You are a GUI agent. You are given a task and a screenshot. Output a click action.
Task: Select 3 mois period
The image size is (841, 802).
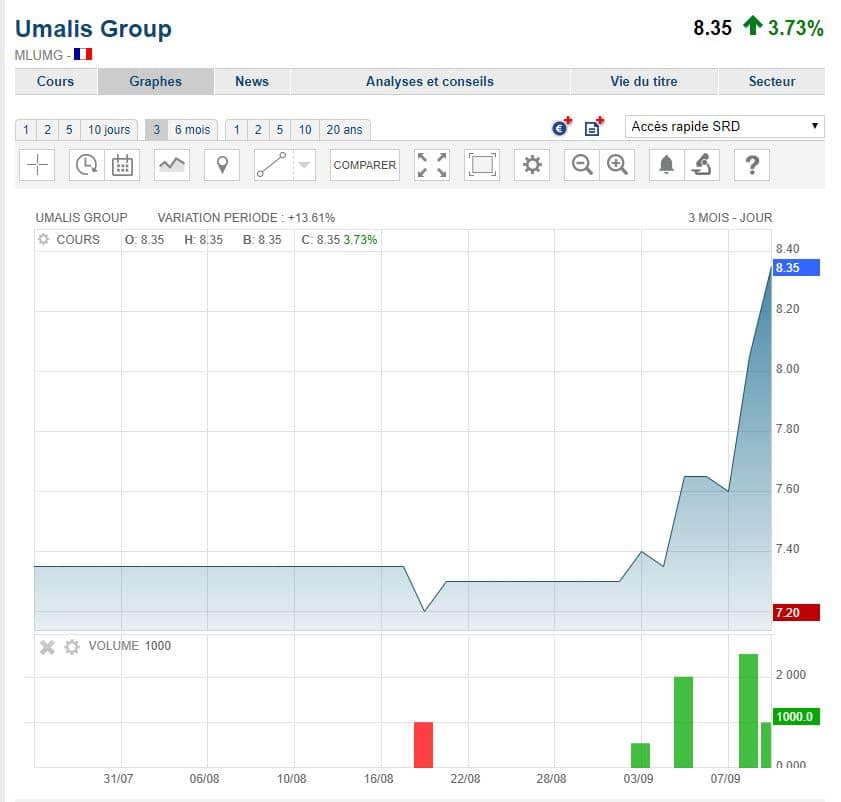(157, 130)
